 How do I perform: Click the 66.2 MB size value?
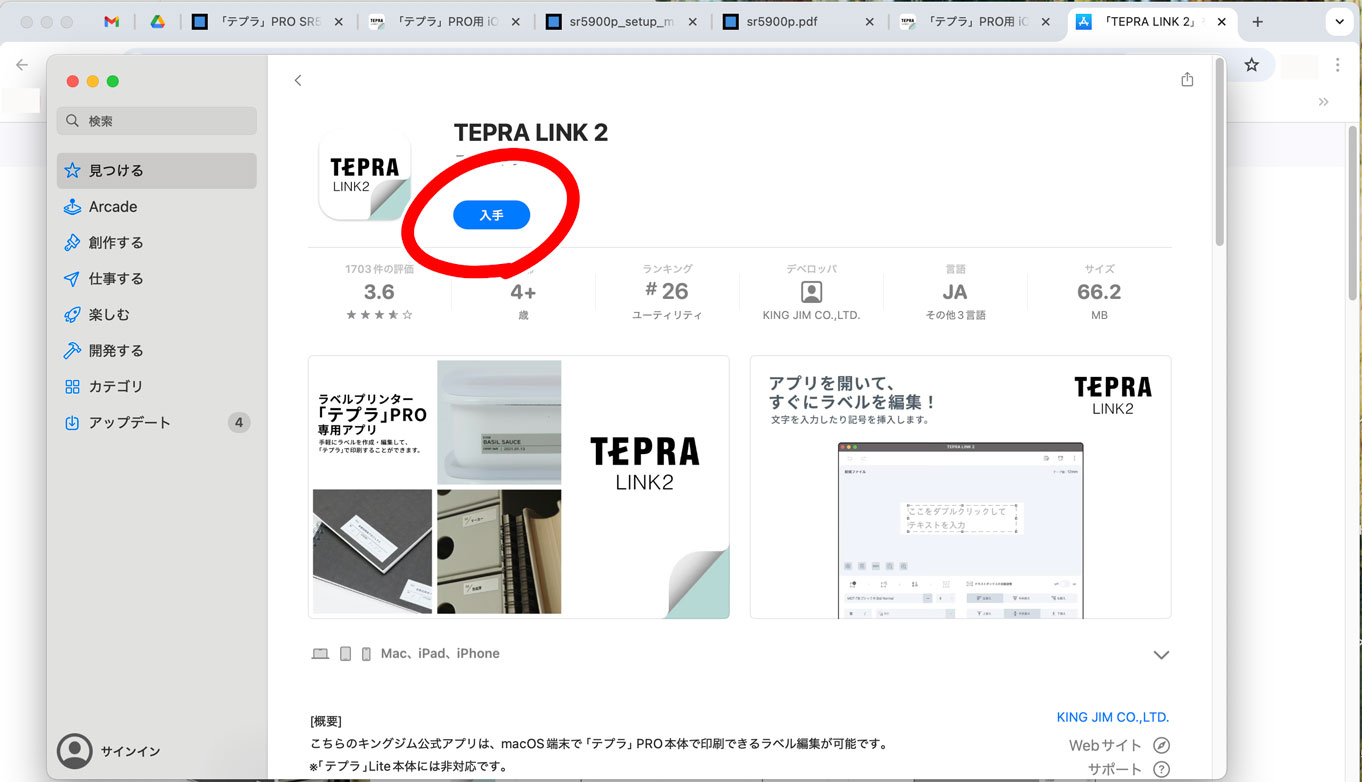(x=1099, y=292)
